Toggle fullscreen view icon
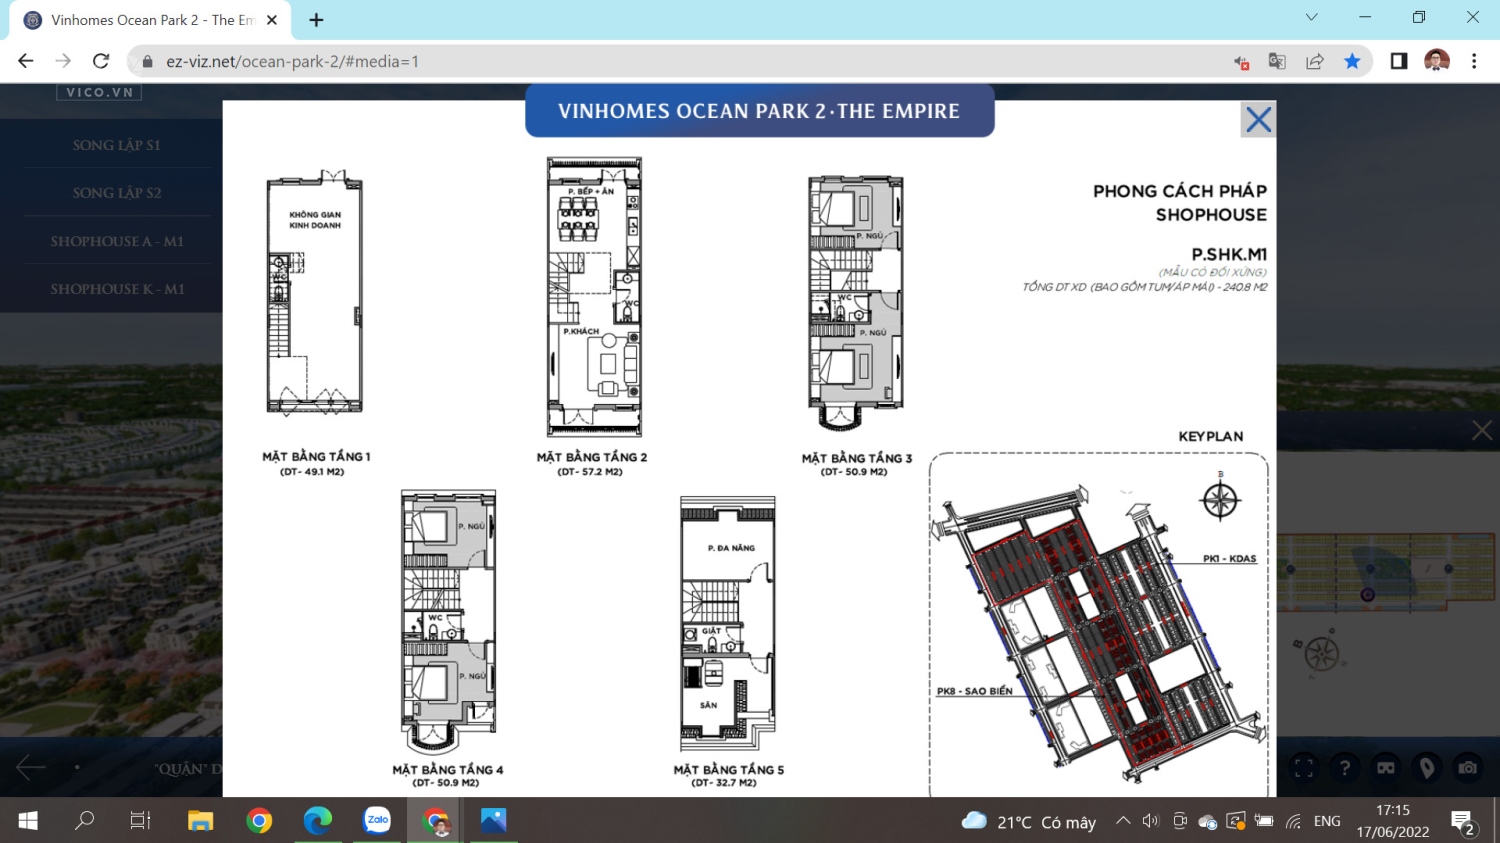The width and height of the screenshot is (1500, 843). coord(1303,768)
